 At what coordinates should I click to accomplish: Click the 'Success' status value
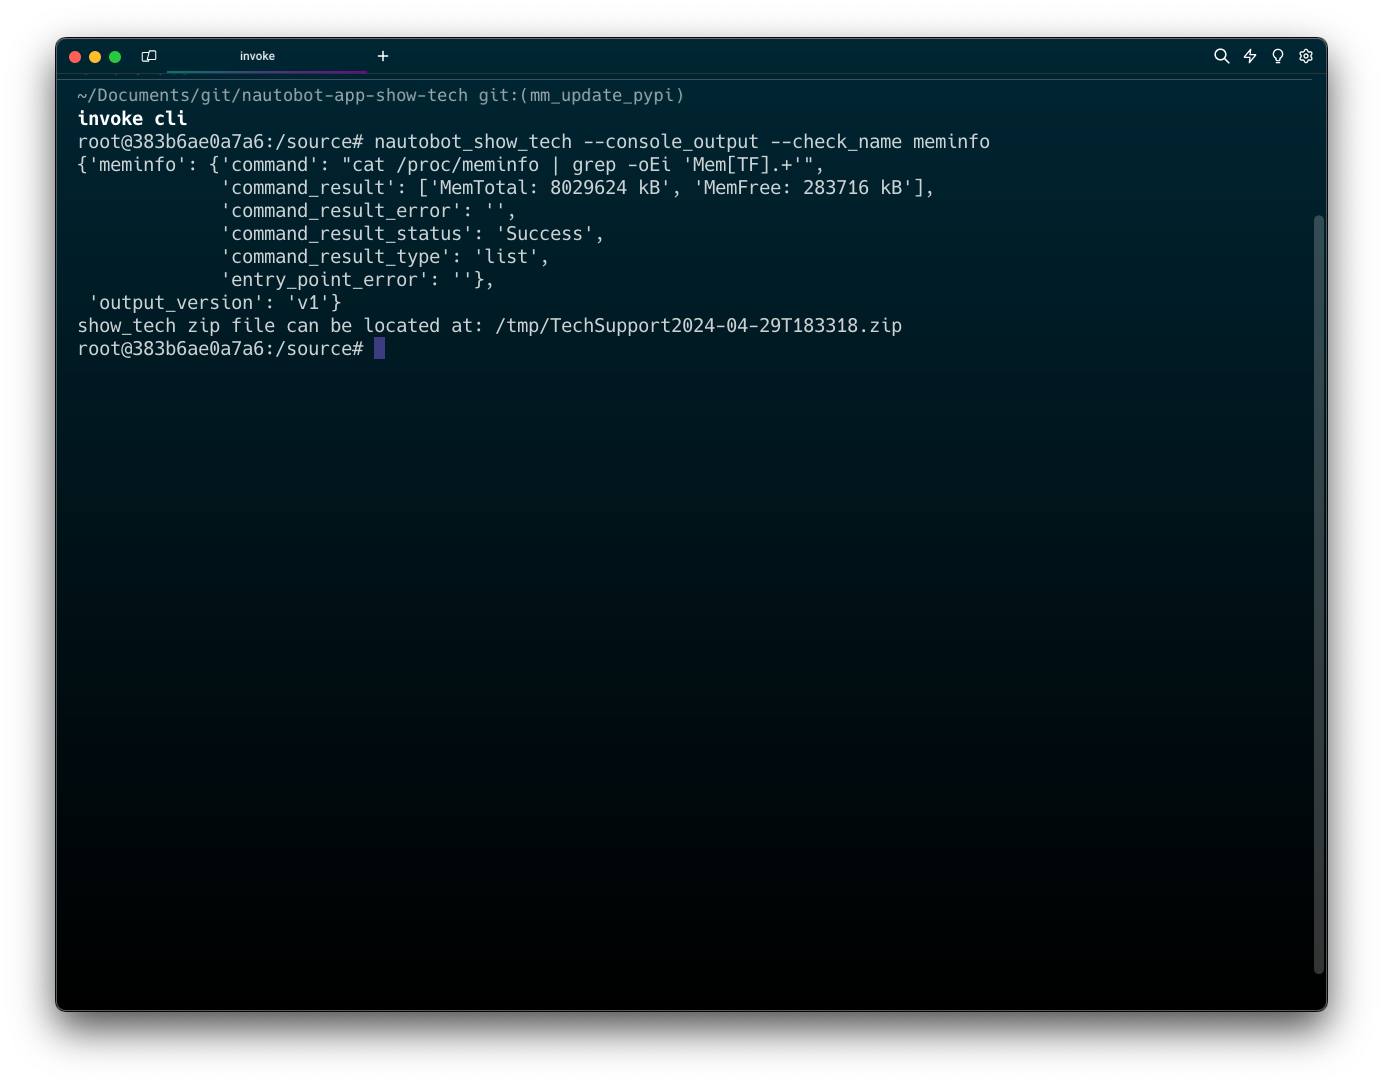click(544, 234)
